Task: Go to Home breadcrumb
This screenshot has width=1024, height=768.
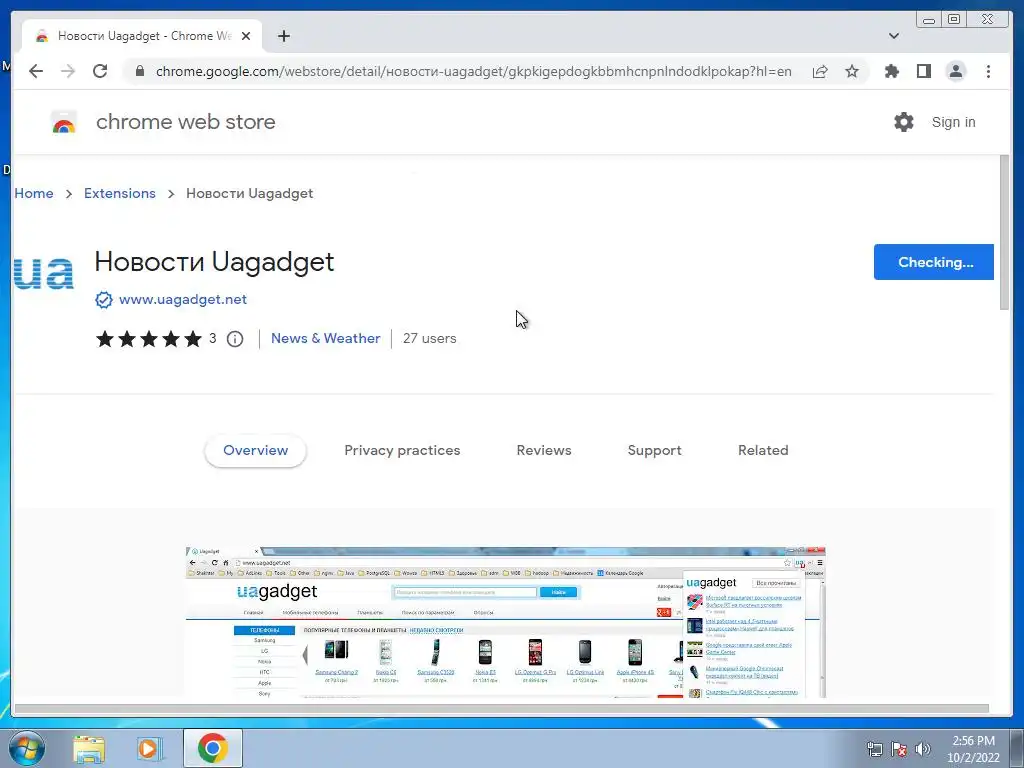Action: click(34, 193)
